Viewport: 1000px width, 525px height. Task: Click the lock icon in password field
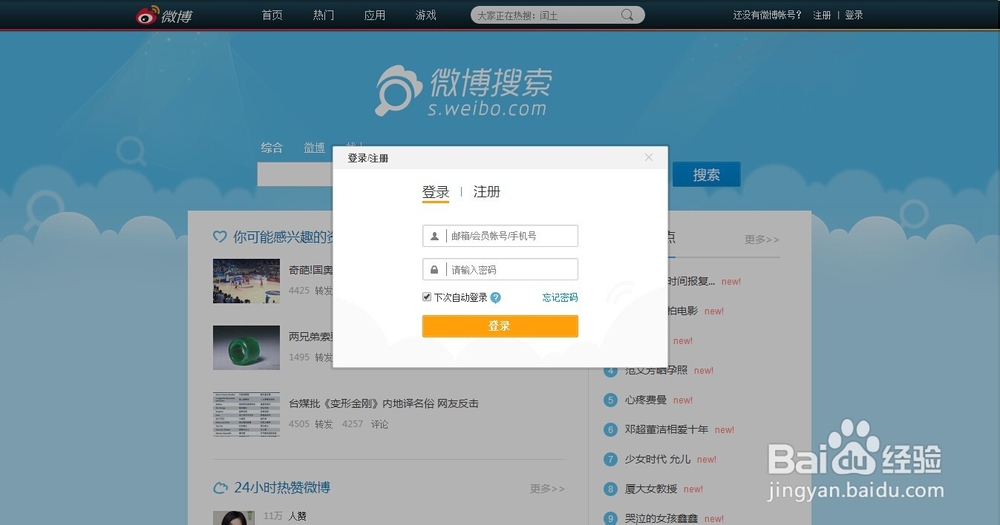434,270
